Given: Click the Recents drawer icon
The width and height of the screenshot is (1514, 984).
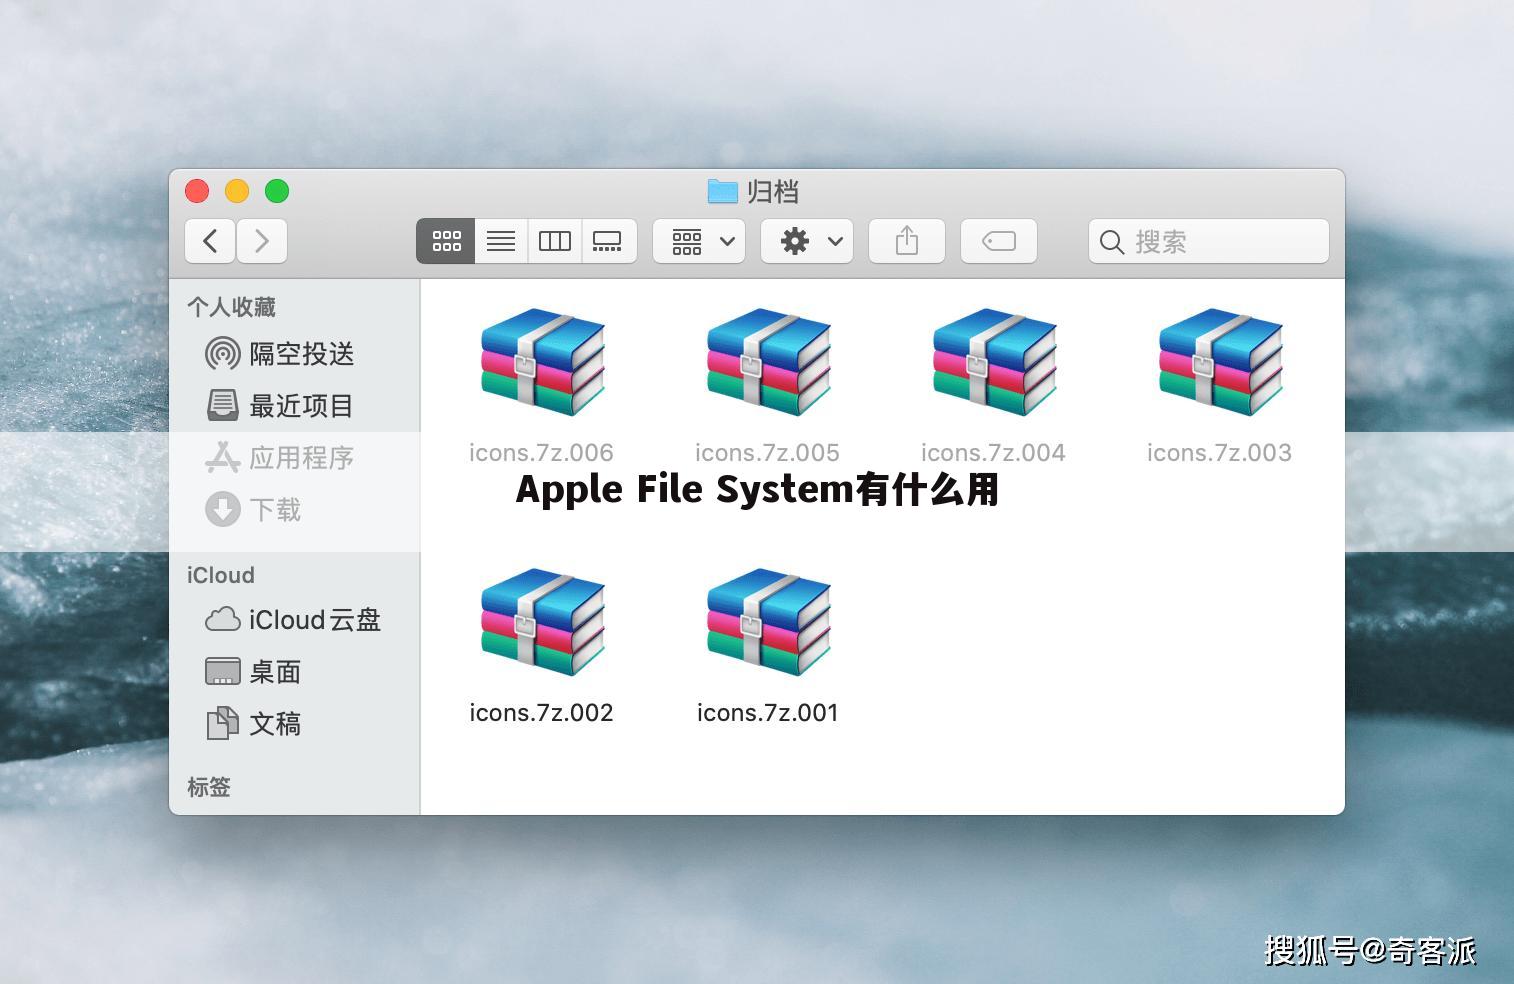Looking at the screenshot, I should click(x=222, y=406).
